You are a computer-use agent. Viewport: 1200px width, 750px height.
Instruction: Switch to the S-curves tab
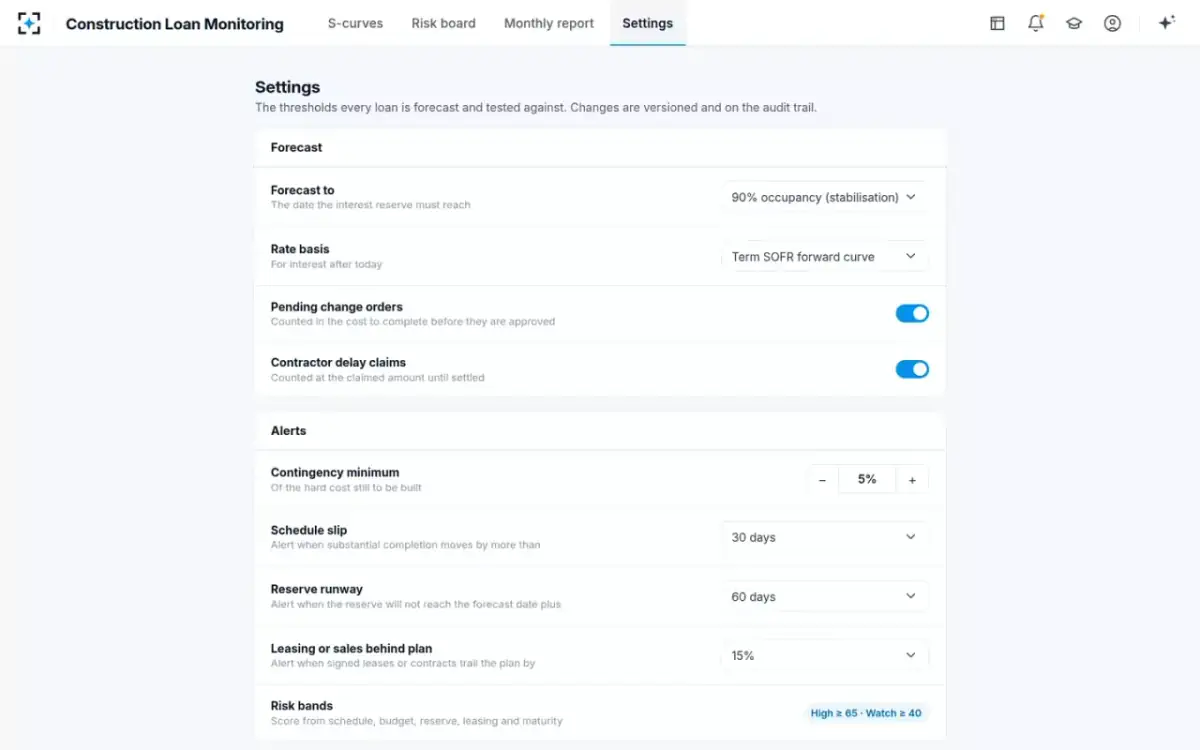coord(355,23)
